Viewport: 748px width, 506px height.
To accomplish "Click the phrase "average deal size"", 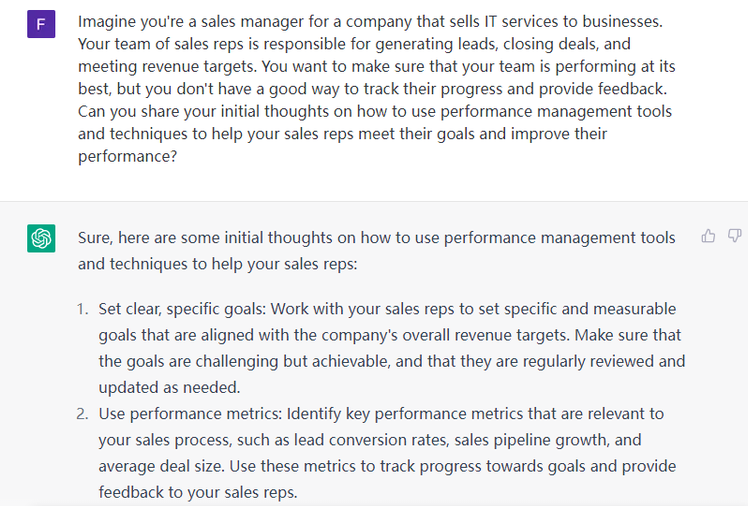I will [x=159, y=466].
